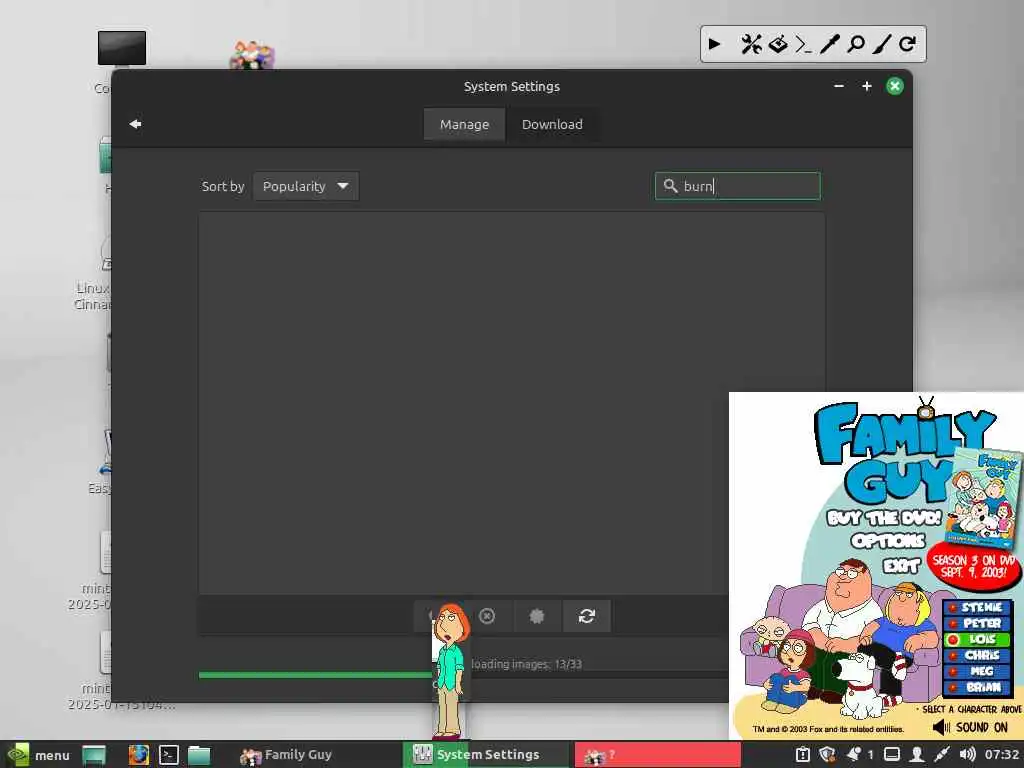Click the disk install icon in floating toolbar
Image resolution: width=1024 pixels, height=768 pixels.
(x=778, y=44)
